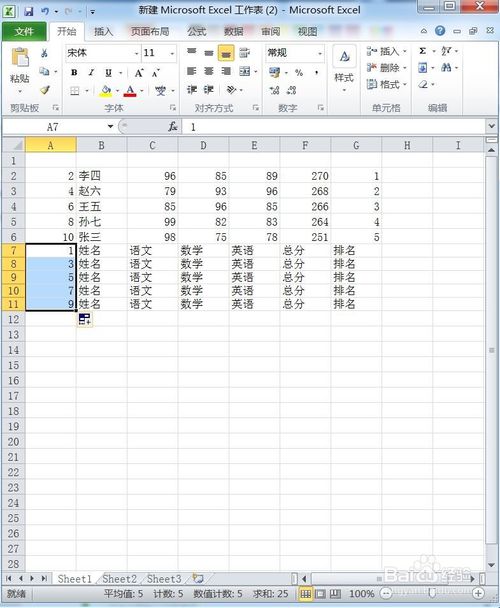Toggle Underline formatting
500x608 pixels.
point(109,73)
